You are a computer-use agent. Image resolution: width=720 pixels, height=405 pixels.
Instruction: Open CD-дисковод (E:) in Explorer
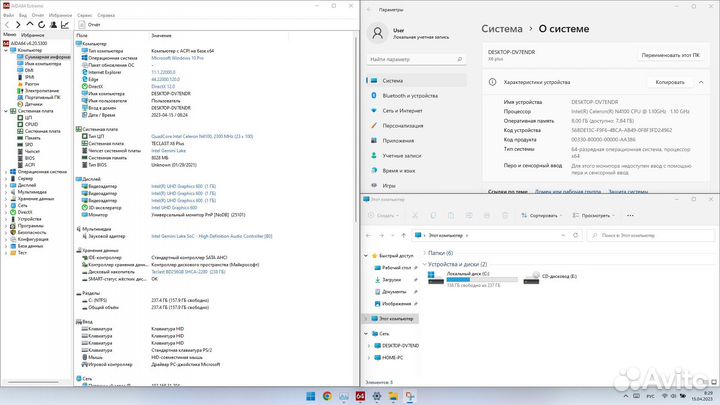[x=551, y=277]
